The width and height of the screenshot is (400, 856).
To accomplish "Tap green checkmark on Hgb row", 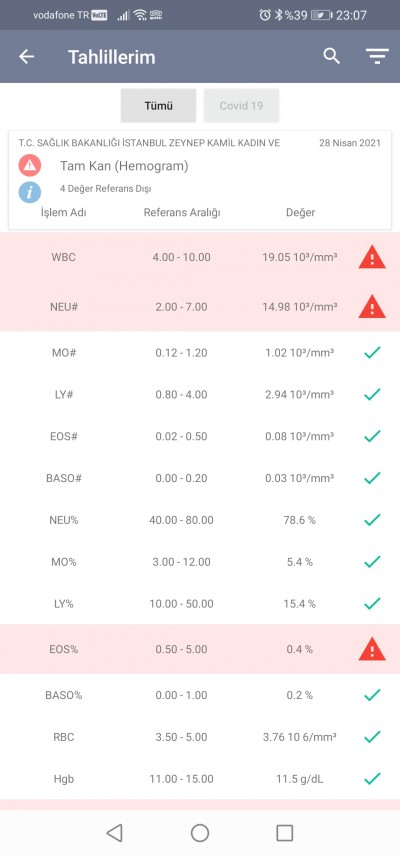I will [x=372, y=778].
